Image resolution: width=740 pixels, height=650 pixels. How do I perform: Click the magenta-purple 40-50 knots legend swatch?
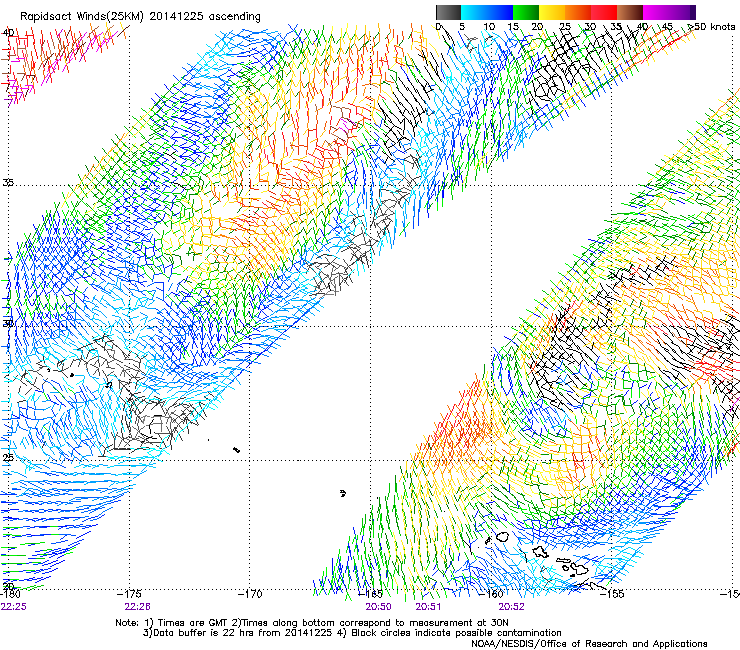669,12
